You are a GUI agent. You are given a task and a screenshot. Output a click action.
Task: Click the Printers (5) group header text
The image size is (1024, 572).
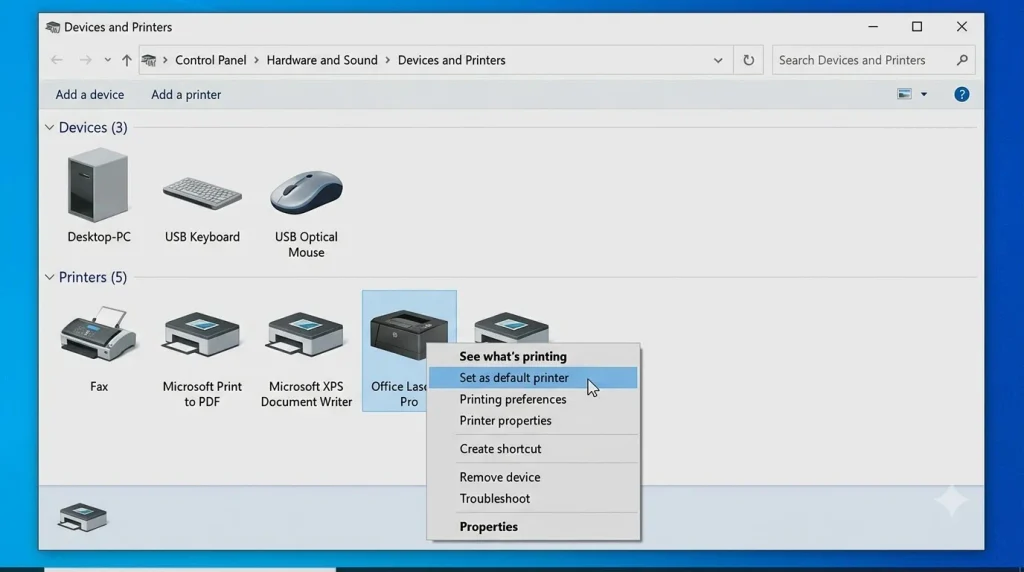point(93,278)
